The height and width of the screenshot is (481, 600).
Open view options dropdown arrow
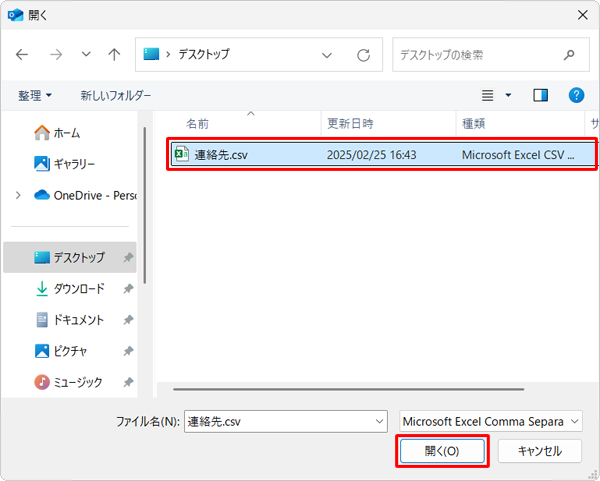pyautogui.click(x=508, y=95)
